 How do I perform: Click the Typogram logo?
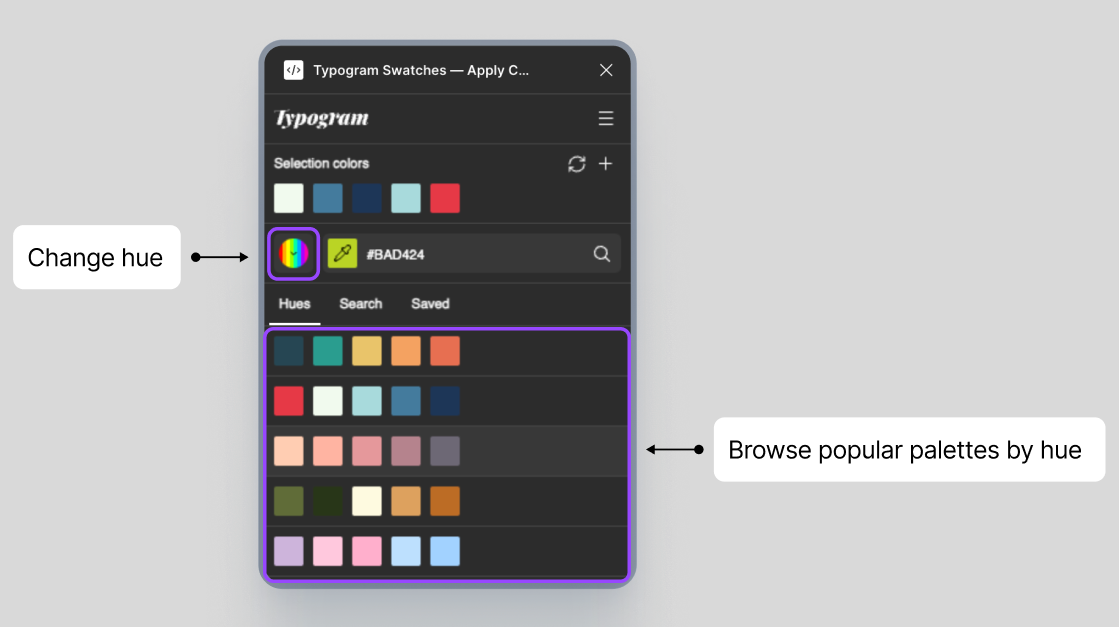322,118
